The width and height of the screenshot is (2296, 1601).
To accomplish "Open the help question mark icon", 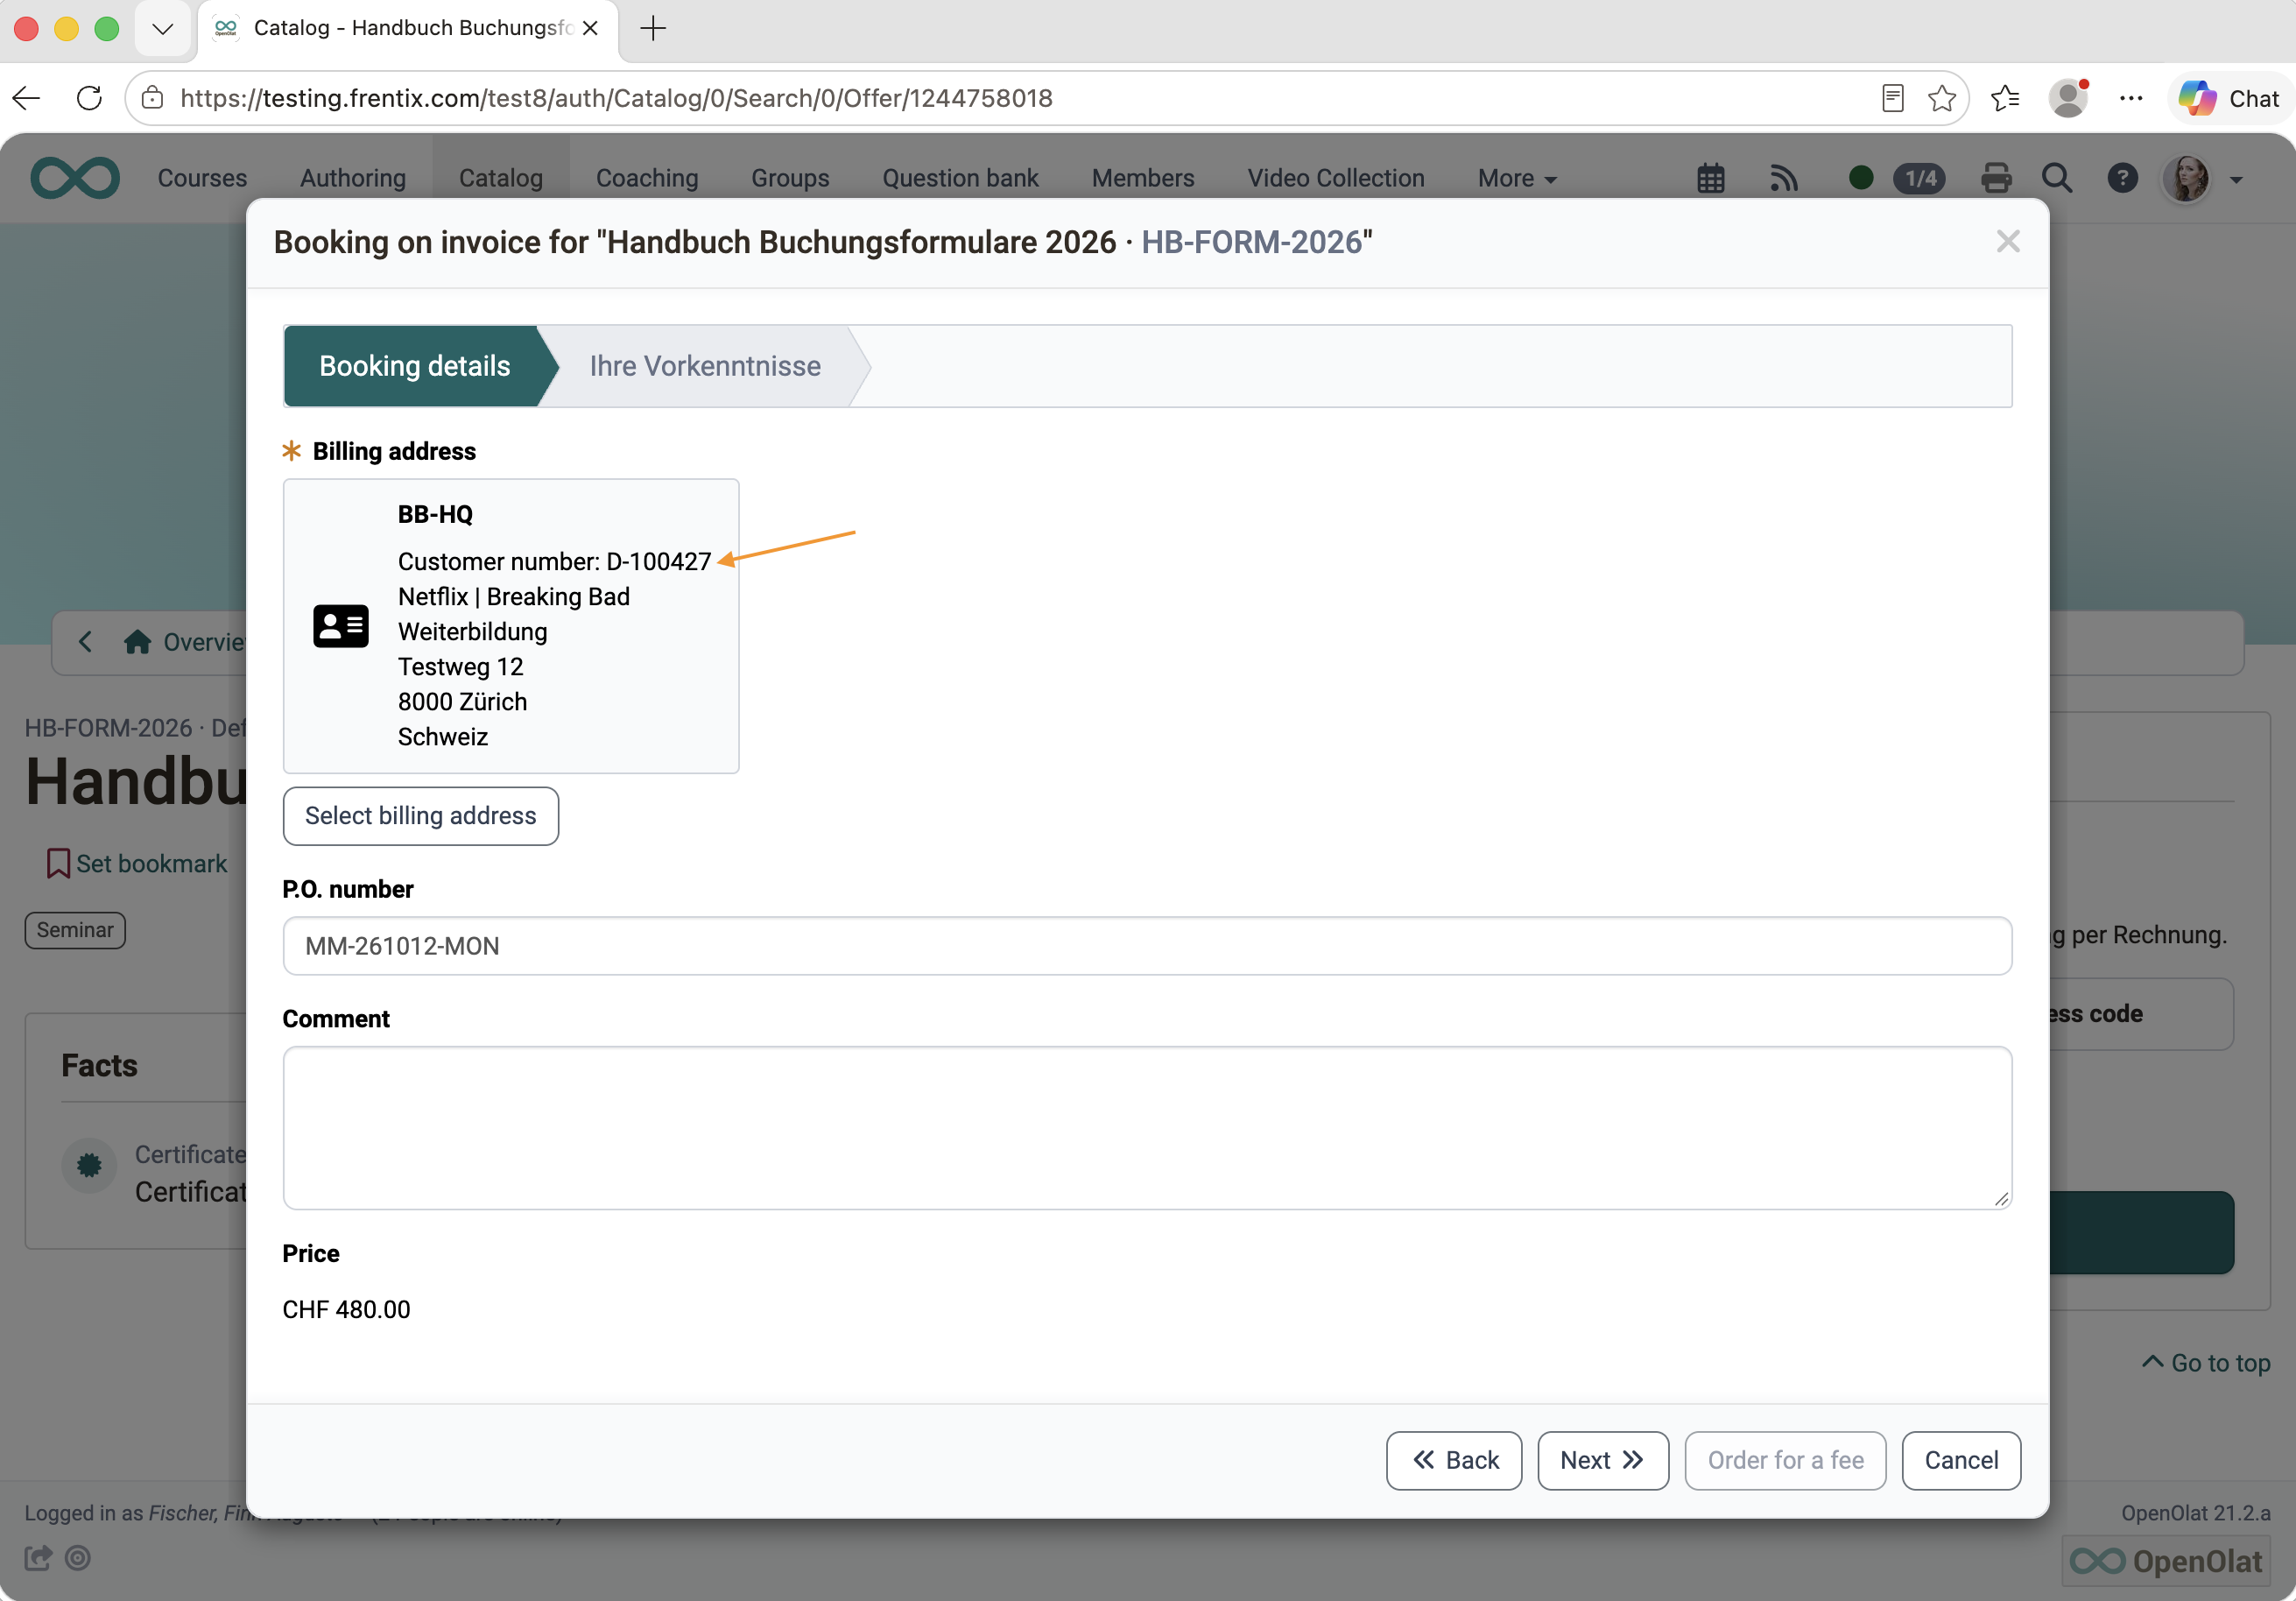I will pos(2122,179).
